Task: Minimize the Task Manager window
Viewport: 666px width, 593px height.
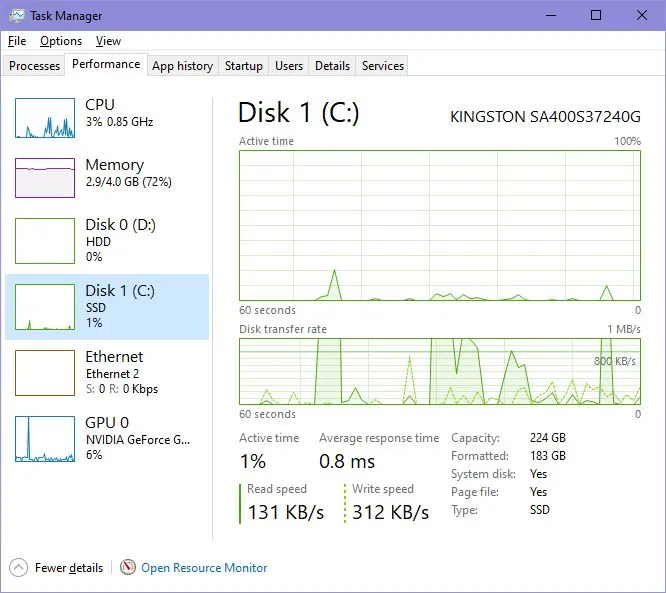Action: click(551, 16)
